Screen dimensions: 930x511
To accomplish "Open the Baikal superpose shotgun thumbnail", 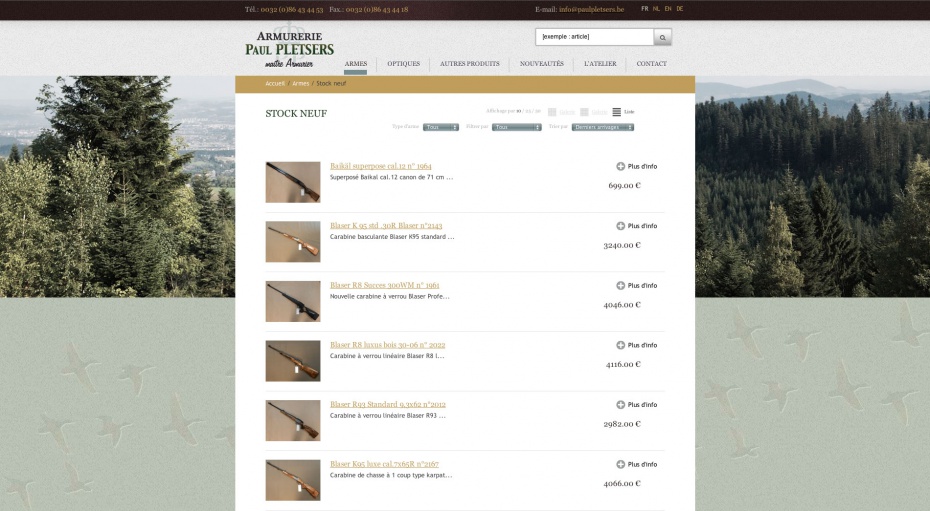I will pos(293,183).
